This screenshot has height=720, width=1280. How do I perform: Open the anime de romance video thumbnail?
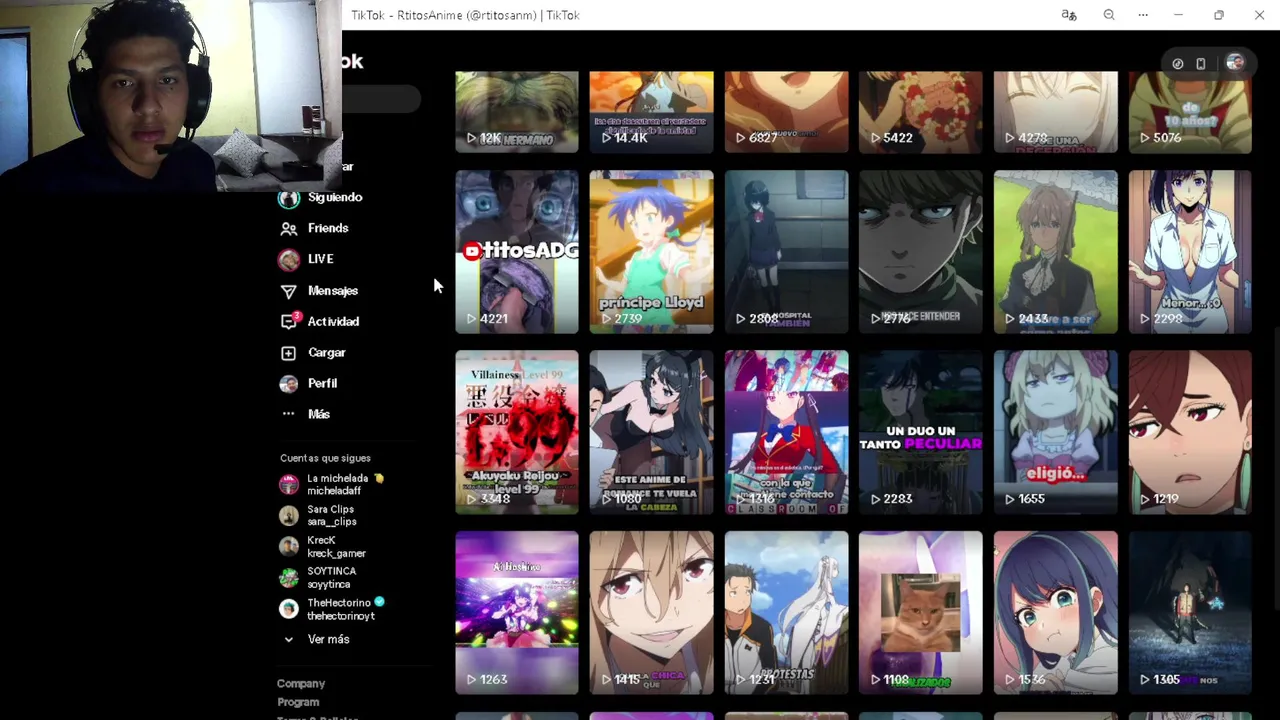(x=651, y=432)
